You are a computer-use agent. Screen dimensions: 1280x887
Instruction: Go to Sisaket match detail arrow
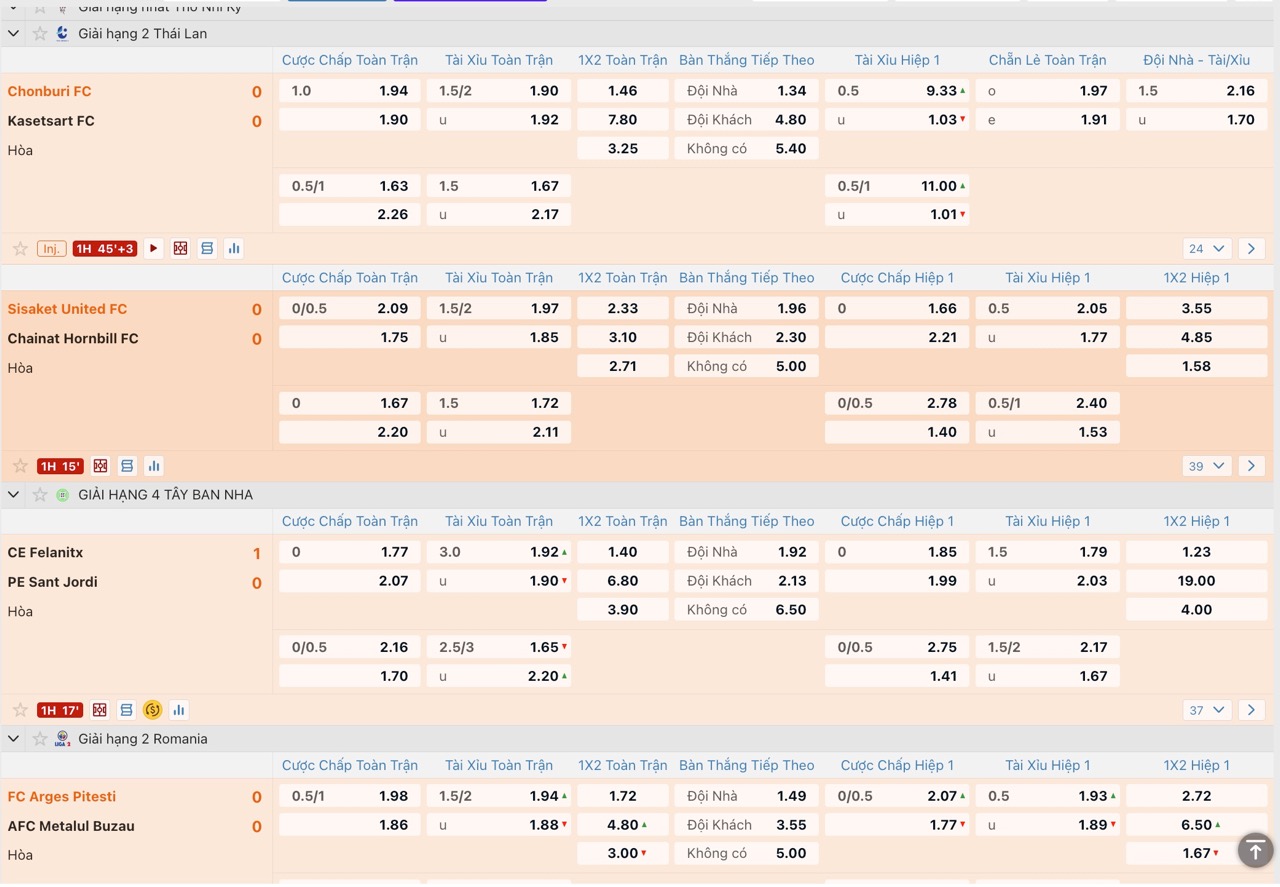[1251, 466]
